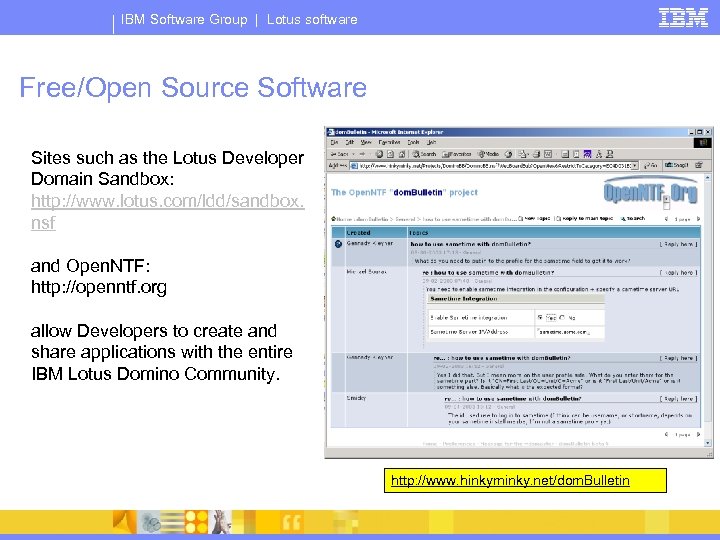Open the address bar dropdown arrow

pyautogui.click(x=635, y=165)
